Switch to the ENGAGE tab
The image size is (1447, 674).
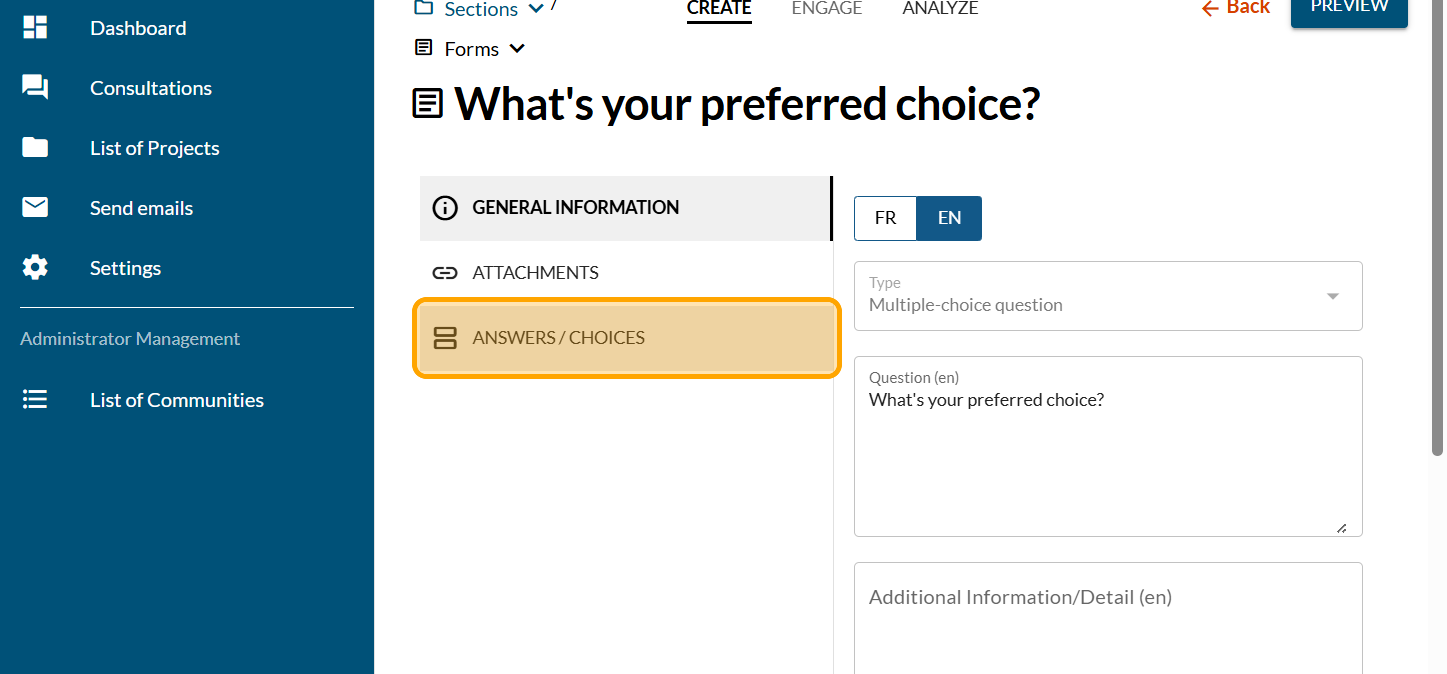826,8
